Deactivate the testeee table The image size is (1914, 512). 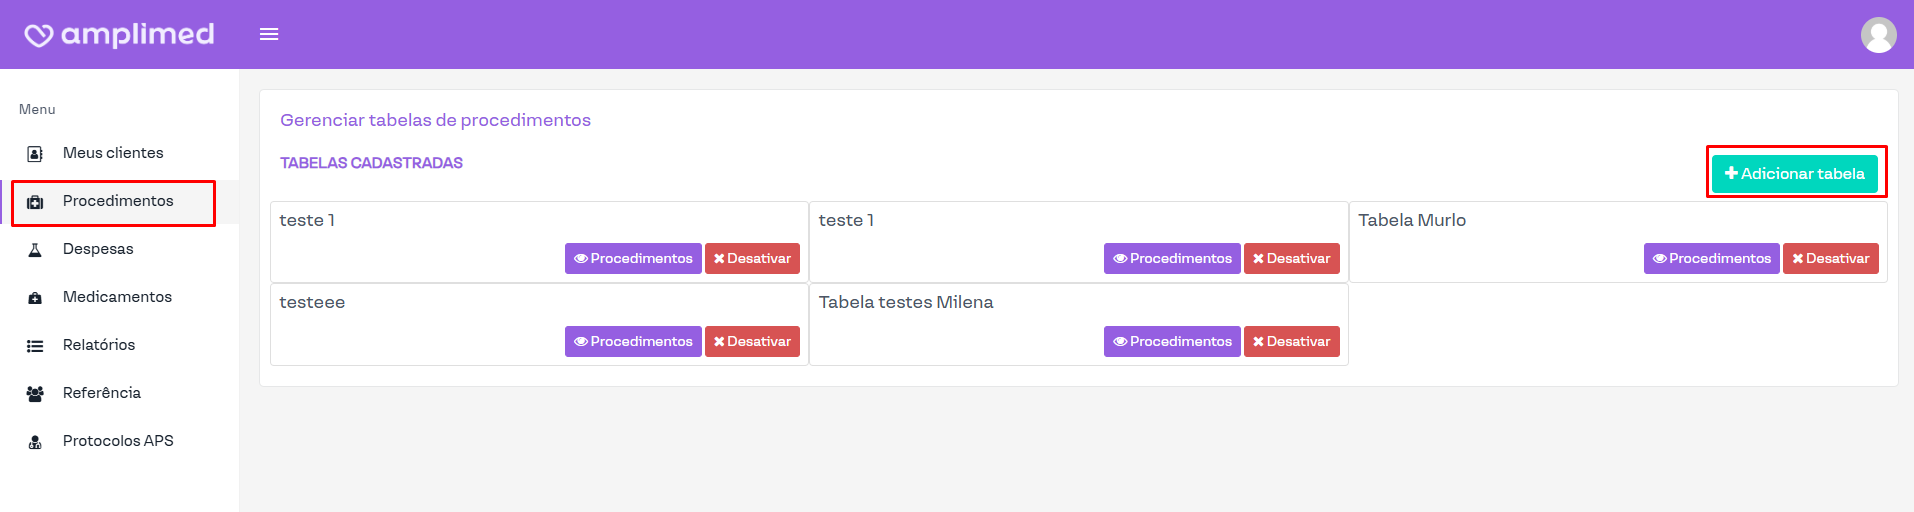(752, 342)
